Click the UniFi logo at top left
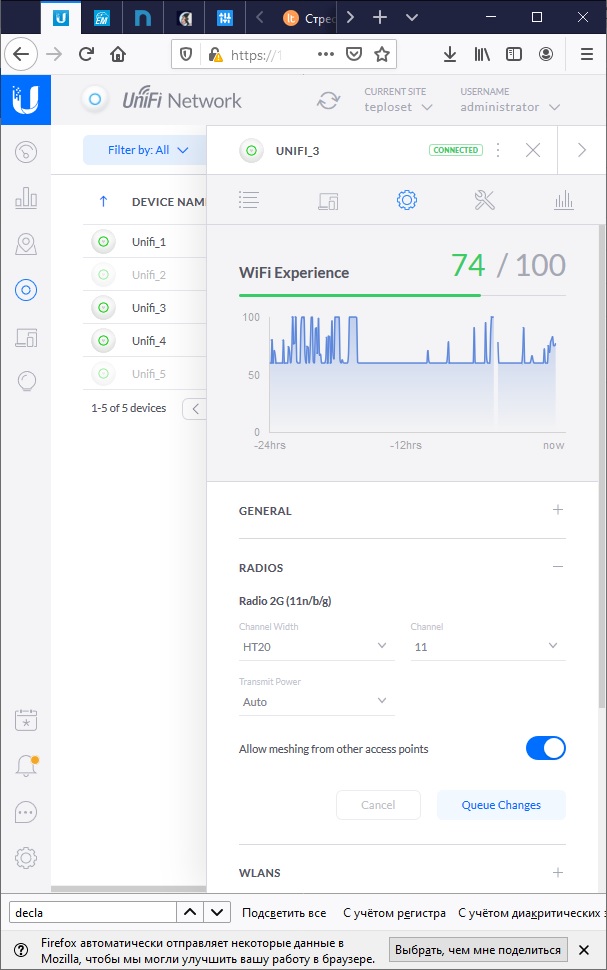 (x=25, y=100)
